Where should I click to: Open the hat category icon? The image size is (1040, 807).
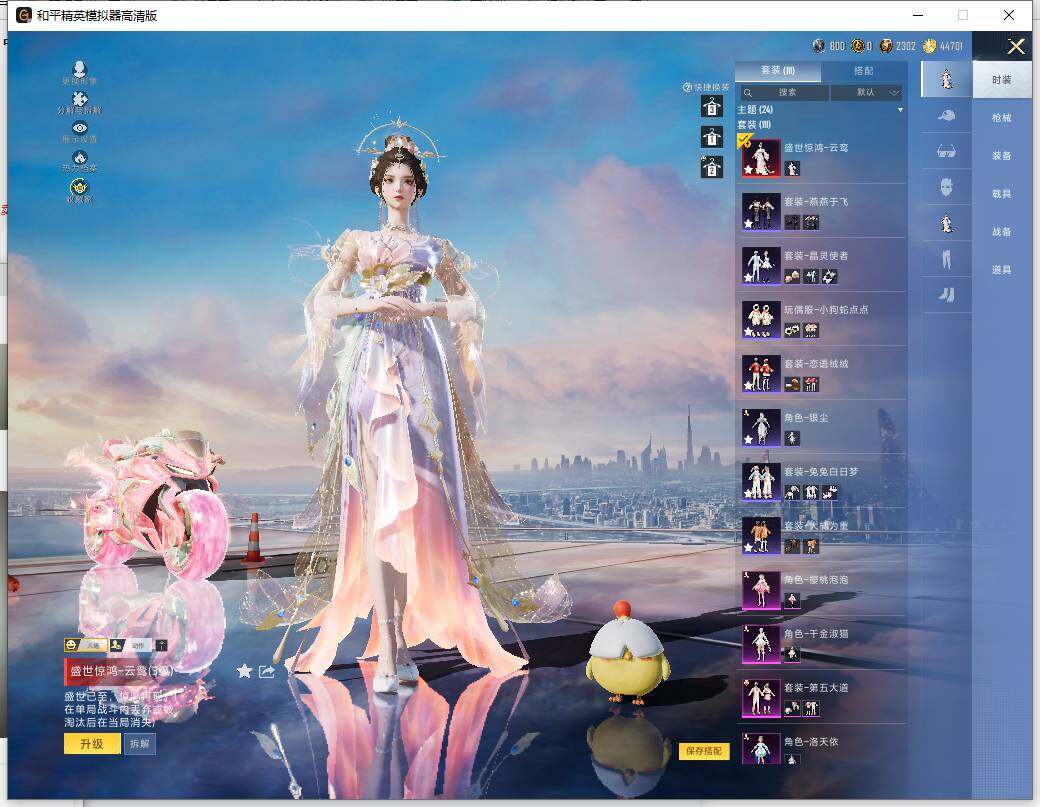(946, 116)
